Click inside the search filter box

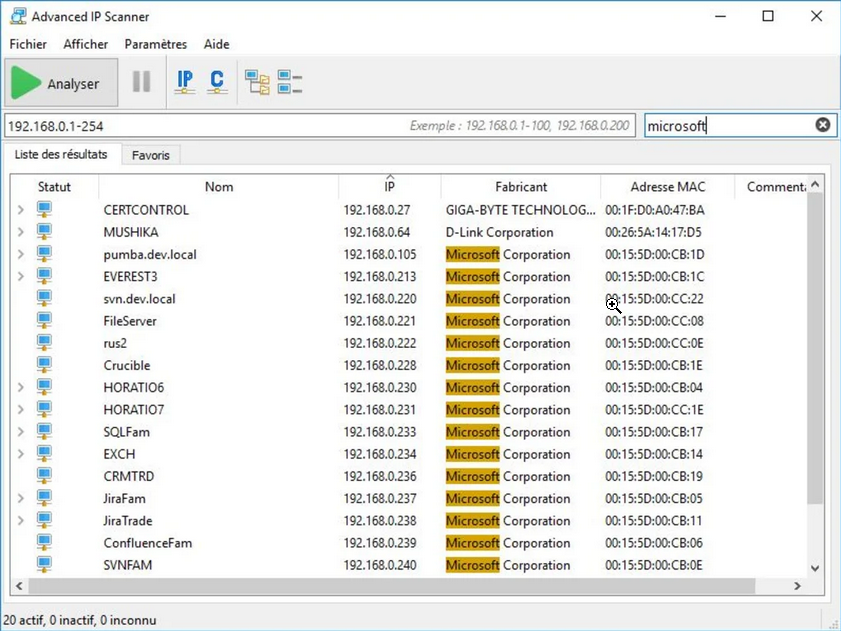click(730, 124)
